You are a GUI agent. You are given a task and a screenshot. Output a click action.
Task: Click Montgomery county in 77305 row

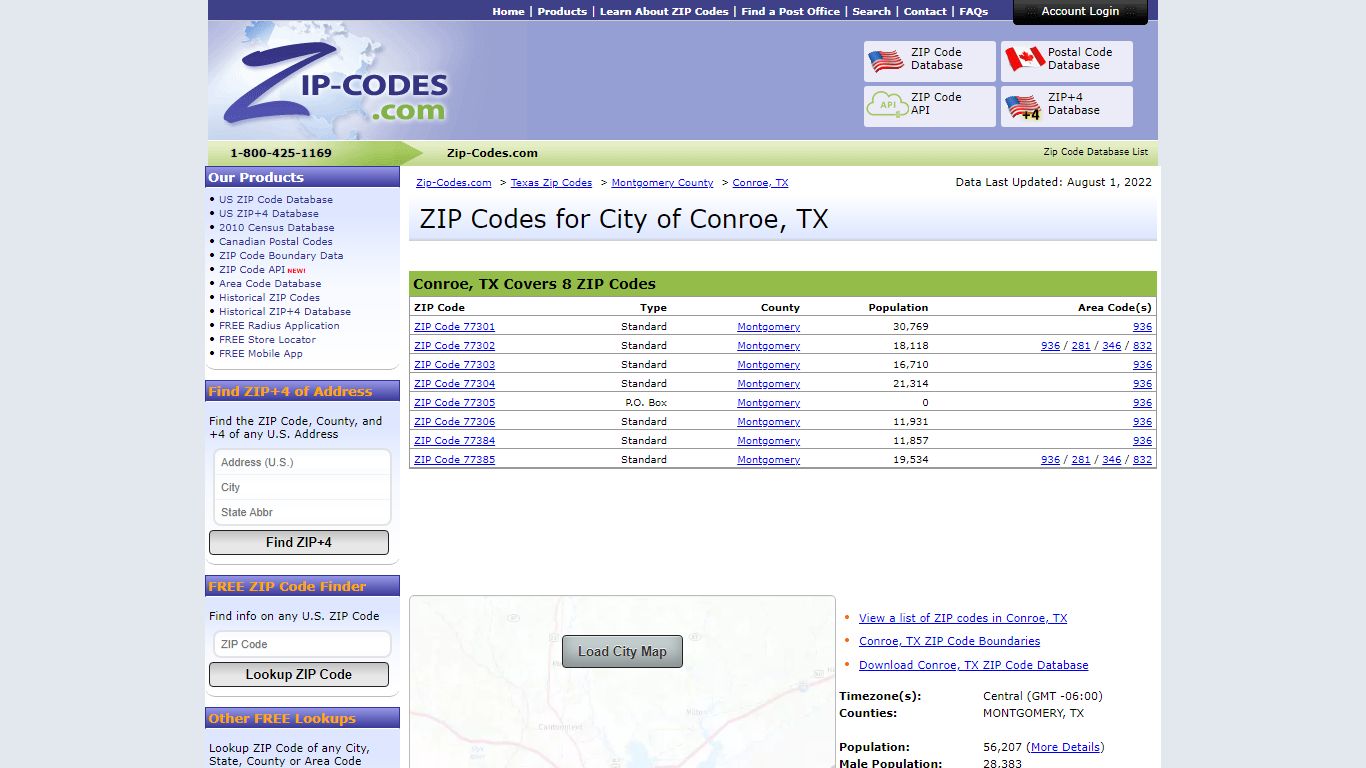[768, 403]
